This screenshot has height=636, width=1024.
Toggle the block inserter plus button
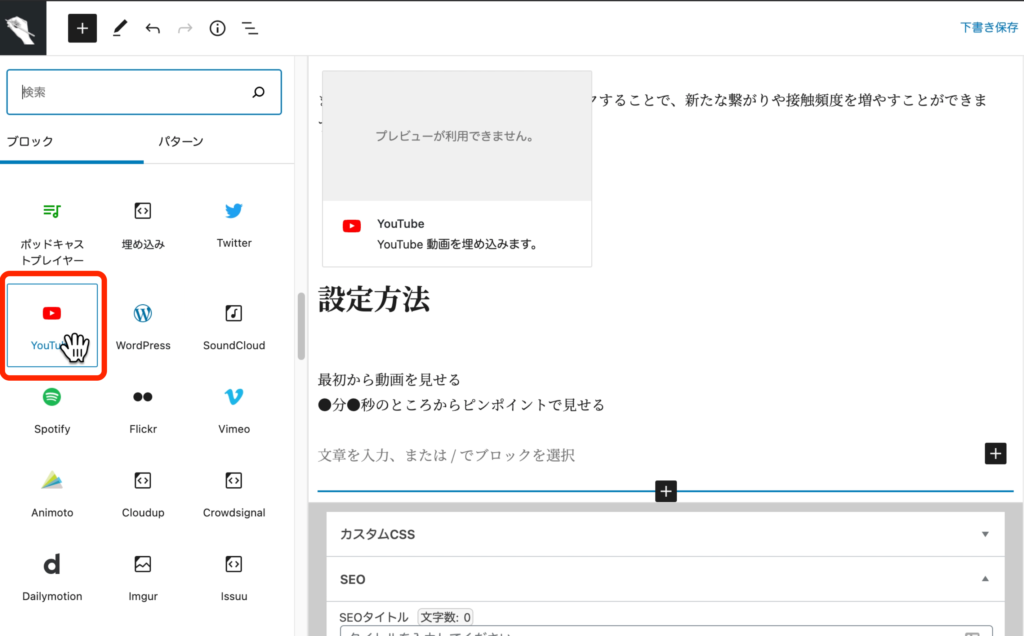(x=82, y=28)
